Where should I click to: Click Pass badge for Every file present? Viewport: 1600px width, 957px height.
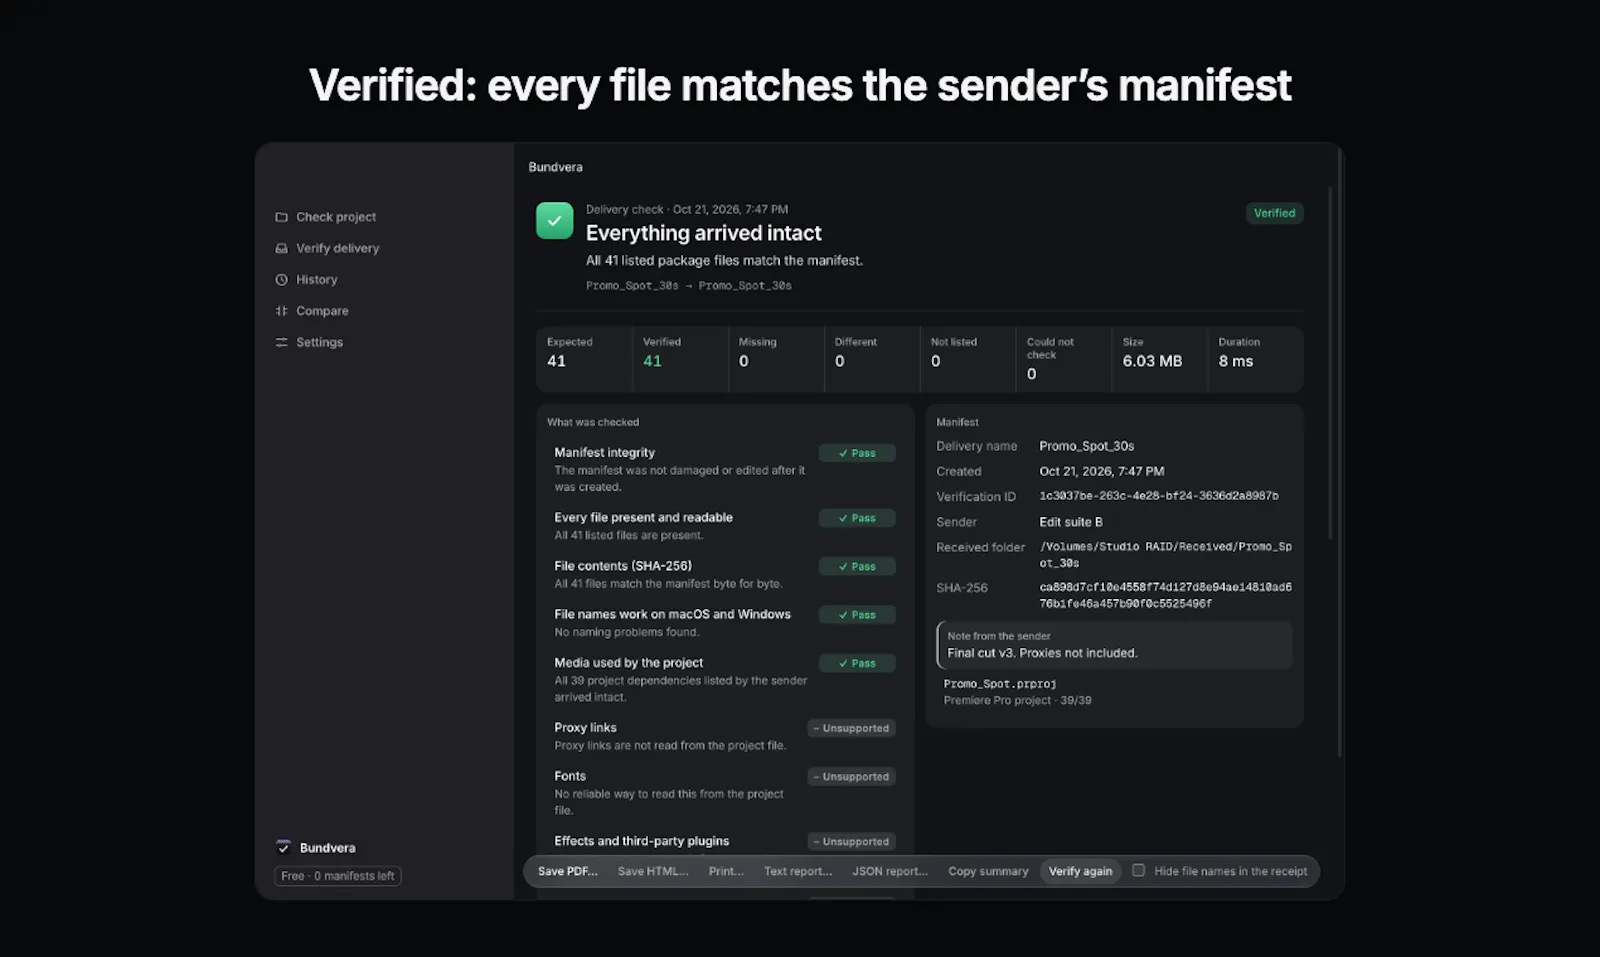pyautogui.click(x=857, y=518)
